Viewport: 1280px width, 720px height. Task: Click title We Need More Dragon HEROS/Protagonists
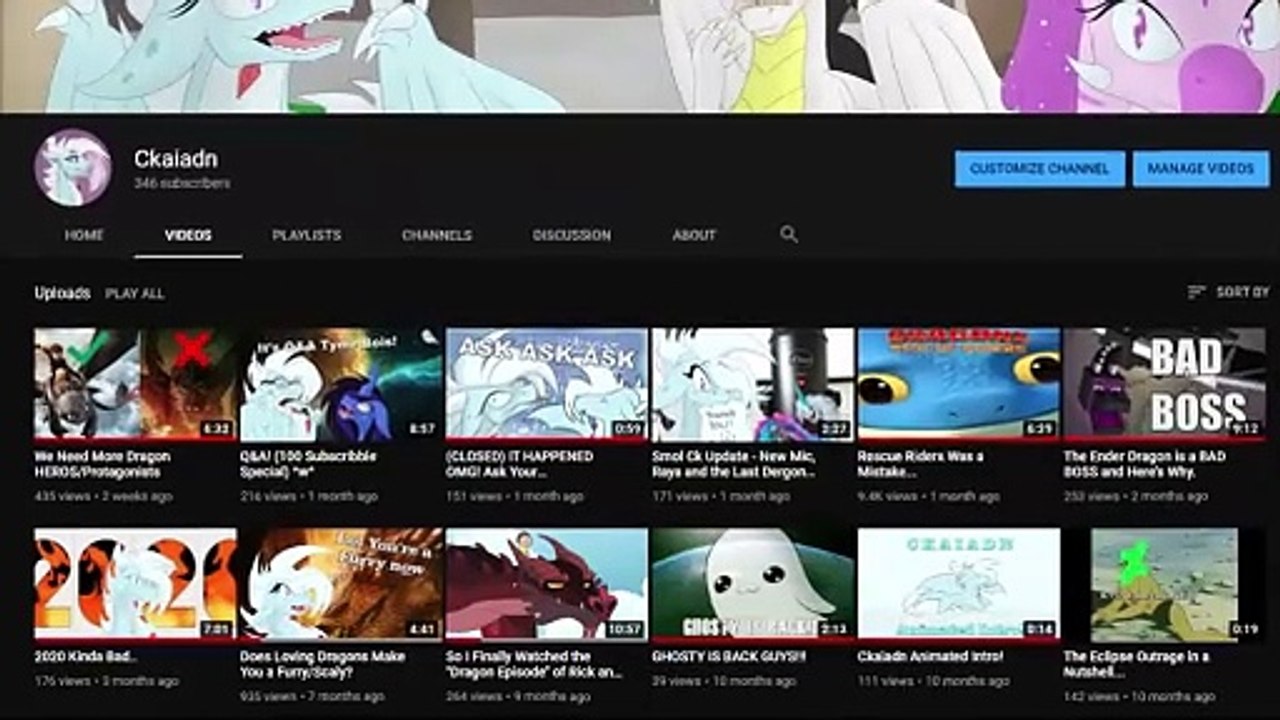102,464
